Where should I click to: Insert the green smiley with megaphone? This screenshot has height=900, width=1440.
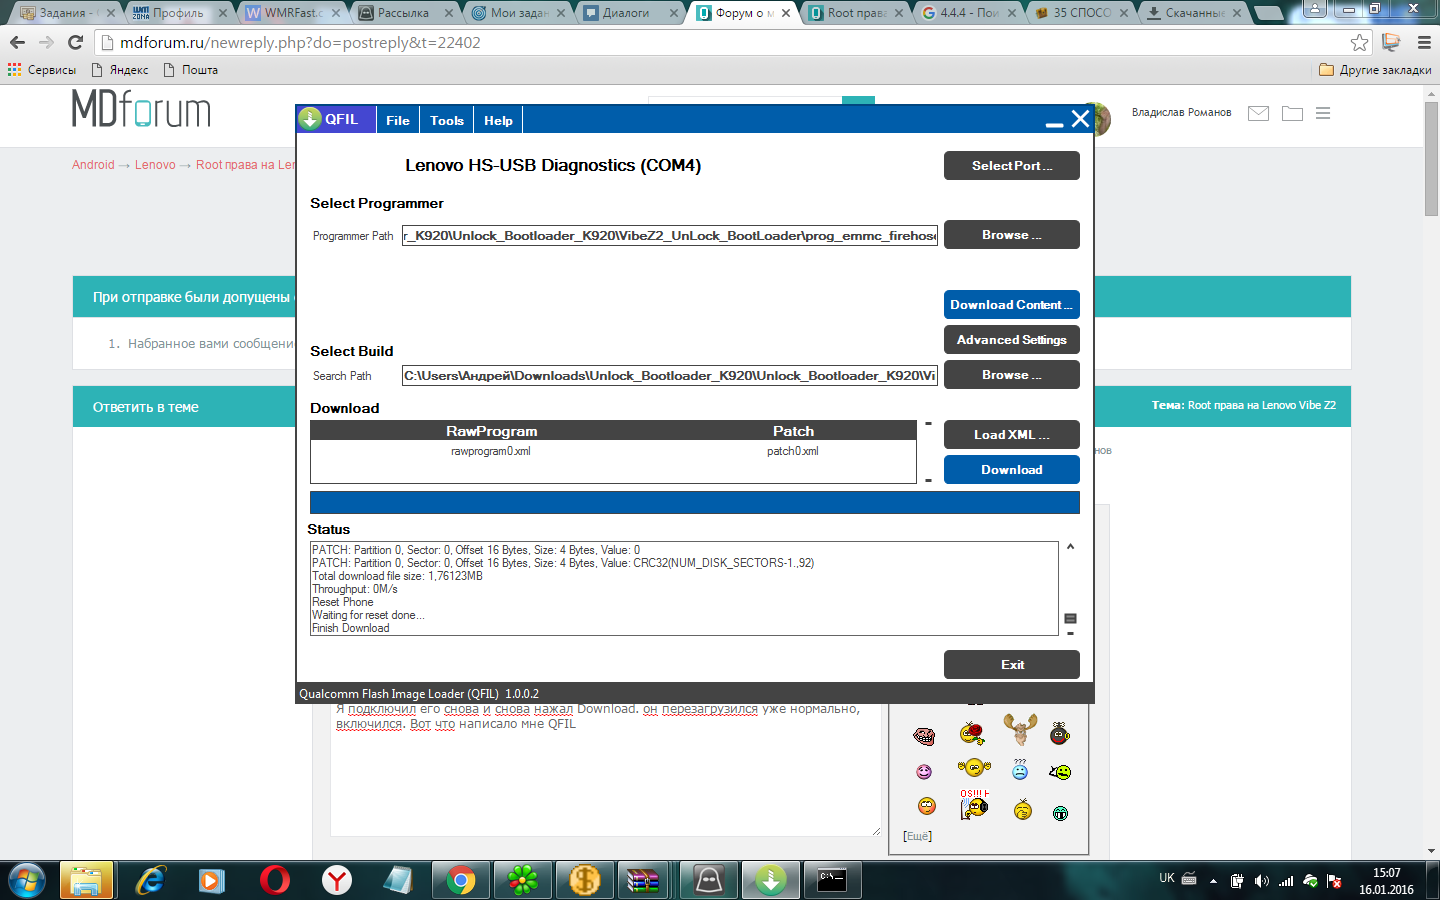click(x=1060, y=772)
